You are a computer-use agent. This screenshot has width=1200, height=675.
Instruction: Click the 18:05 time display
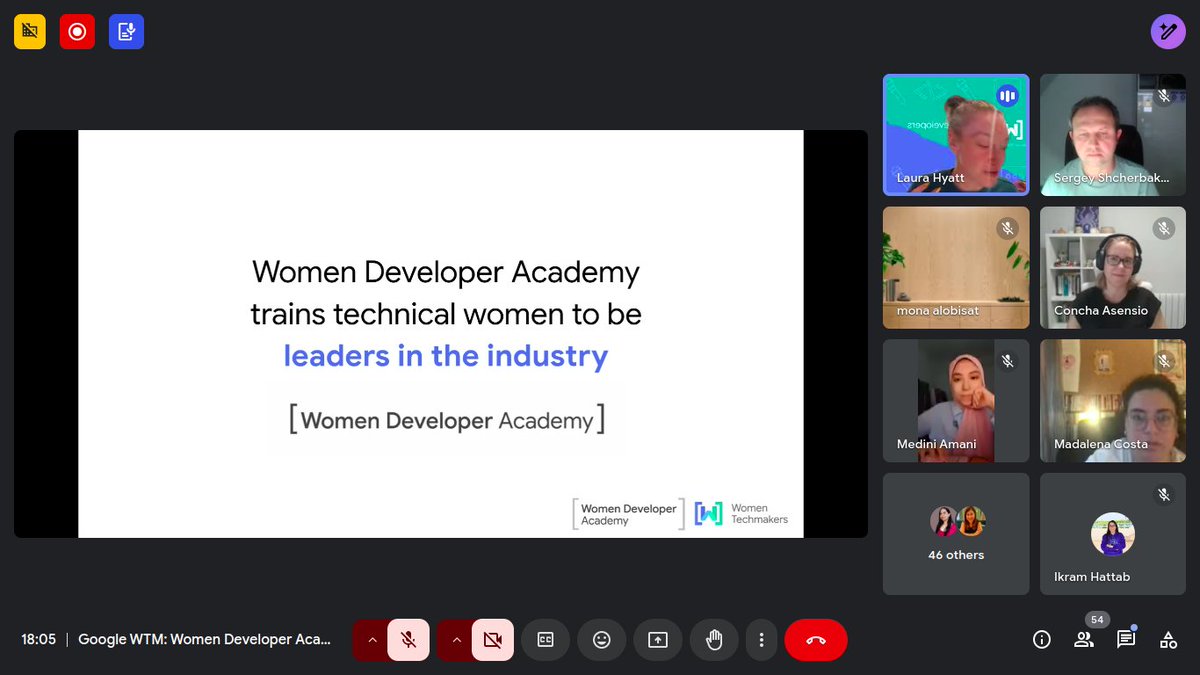[x=39, y=639]
